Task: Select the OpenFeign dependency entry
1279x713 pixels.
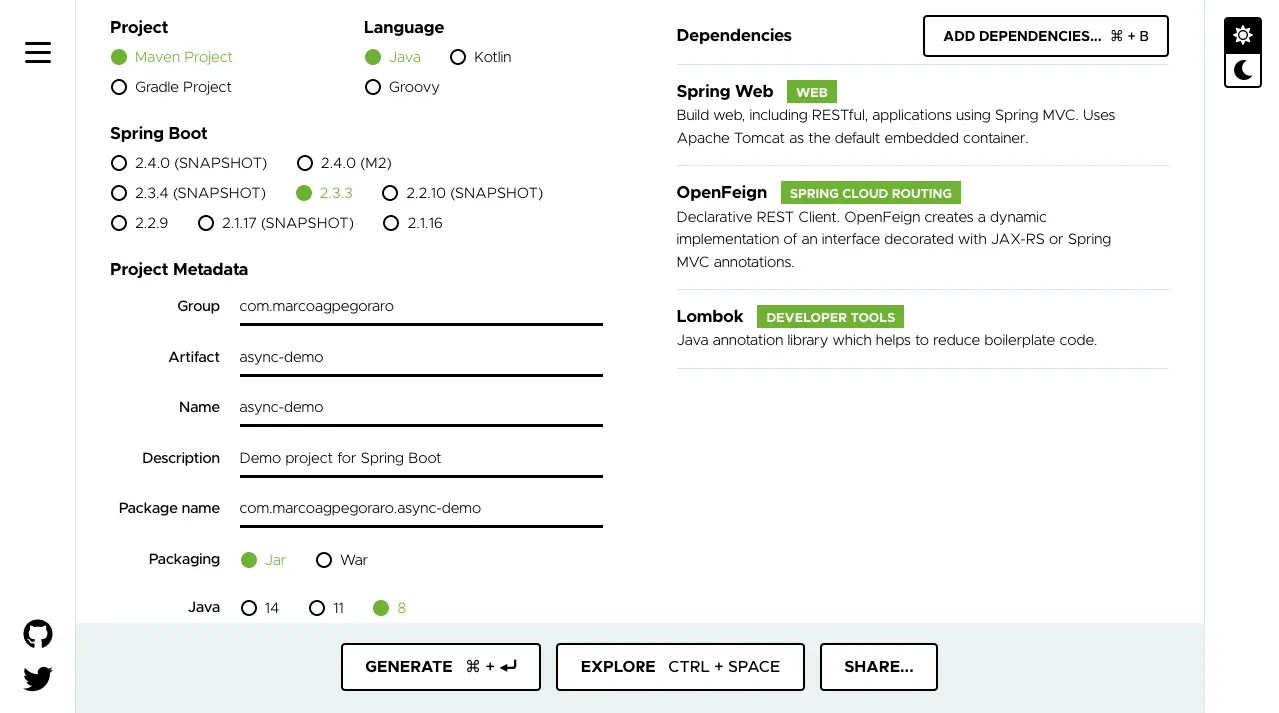Action: coord(922,227)
